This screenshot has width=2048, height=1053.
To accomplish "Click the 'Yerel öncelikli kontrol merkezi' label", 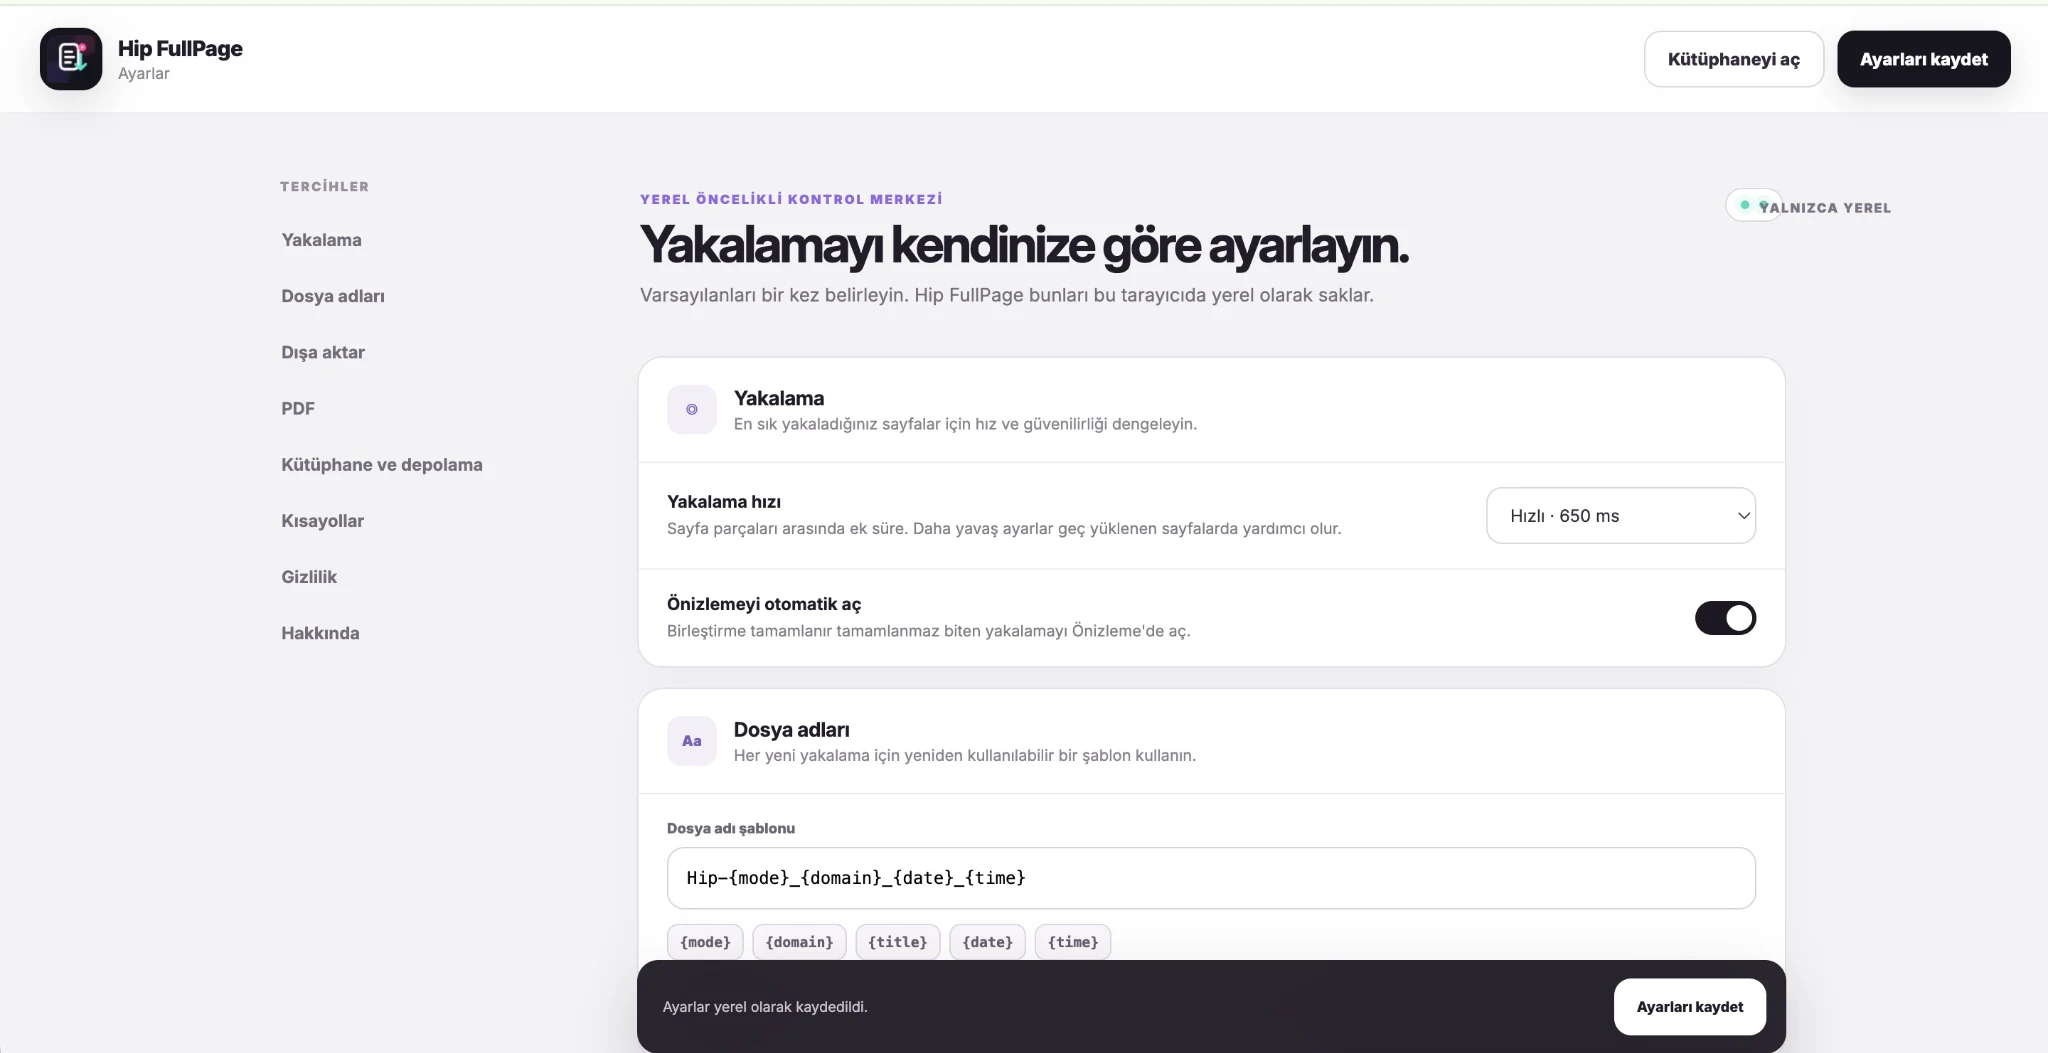I will pos(791,199).
